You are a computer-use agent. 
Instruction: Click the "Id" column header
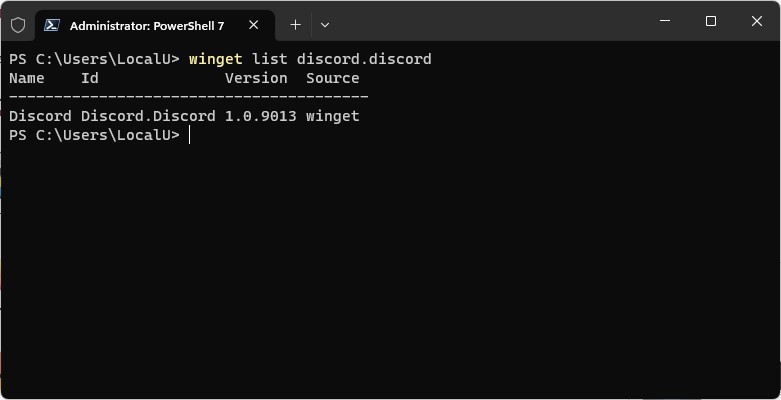click(90, 78)
